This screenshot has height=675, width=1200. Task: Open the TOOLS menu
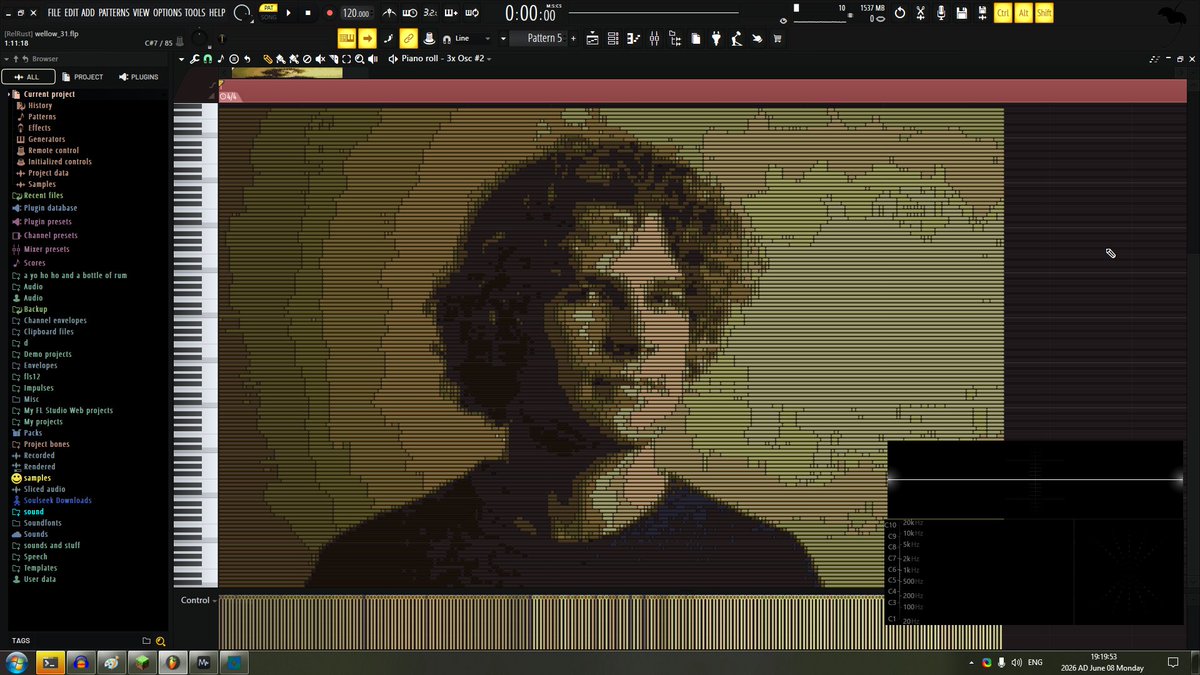194,12
